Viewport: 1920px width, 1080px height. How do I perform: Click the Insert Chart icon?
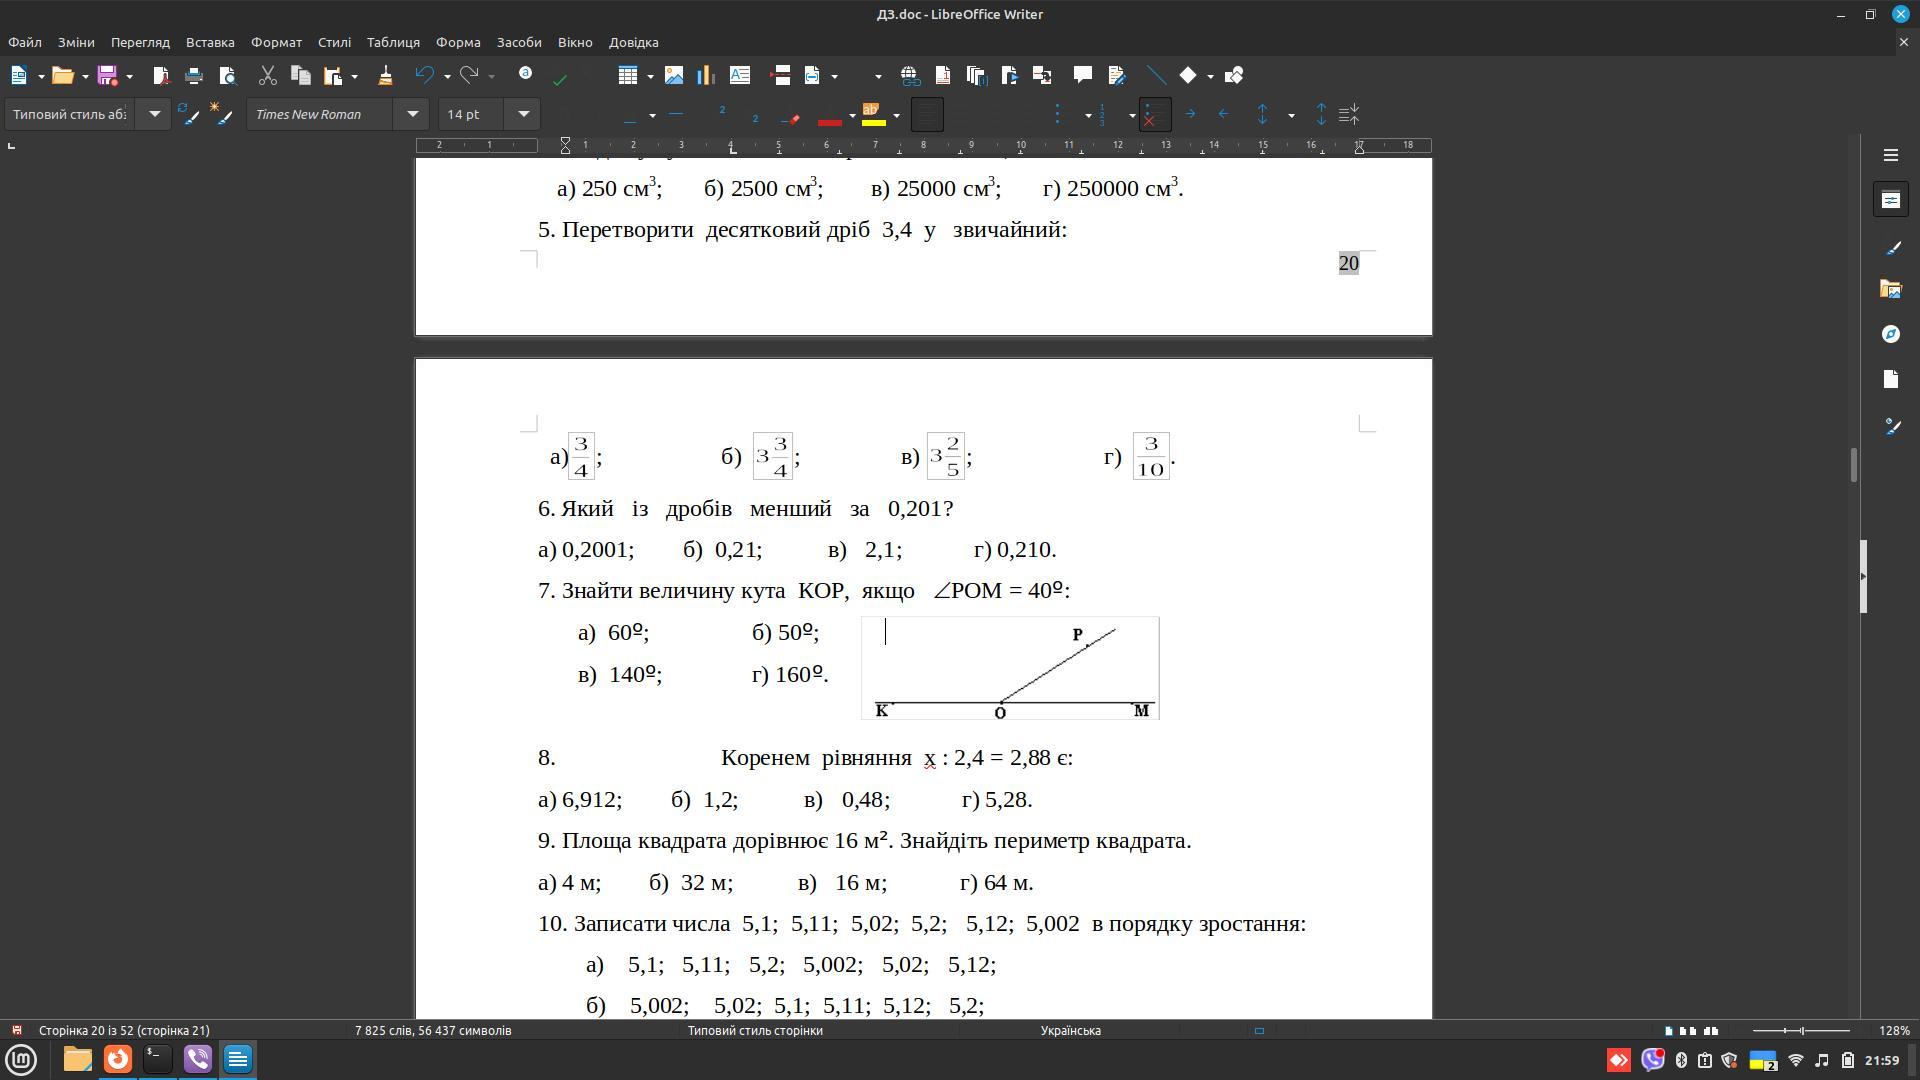tap(705, 75)
